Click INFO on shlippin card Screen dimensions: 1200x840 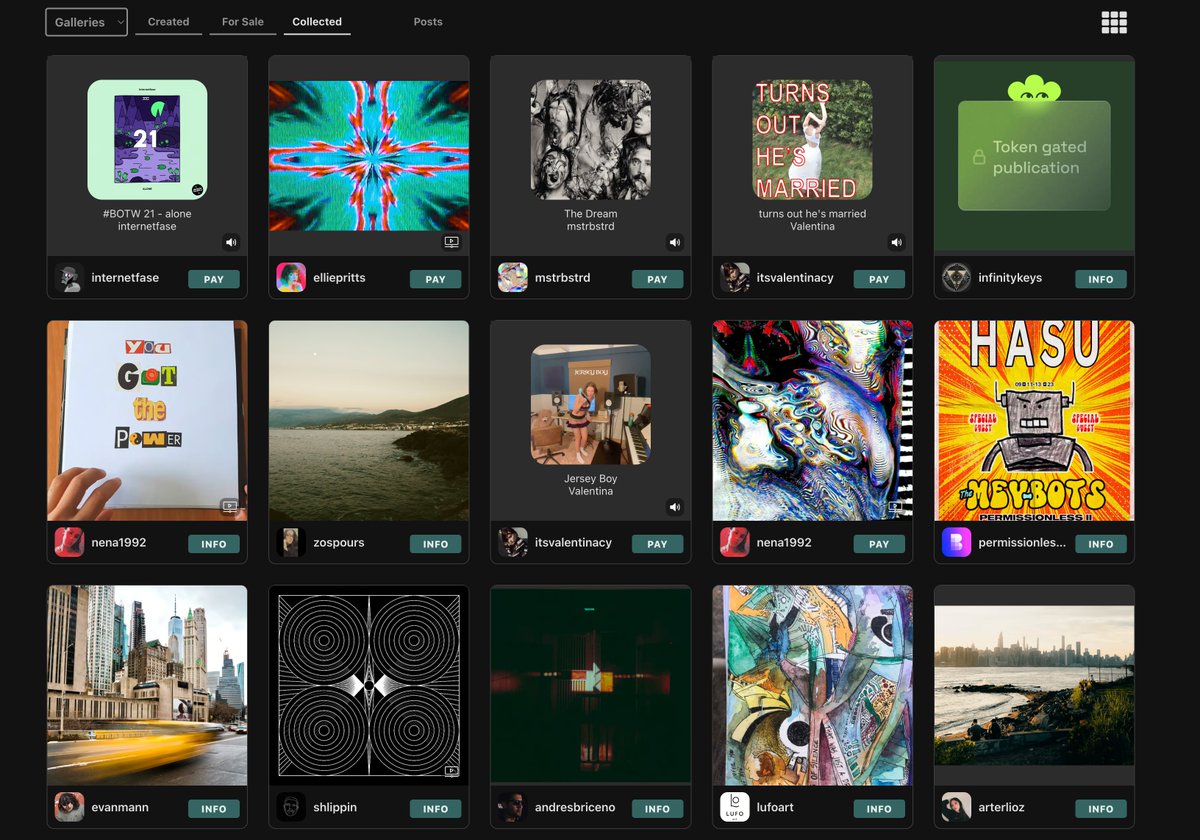436,809
